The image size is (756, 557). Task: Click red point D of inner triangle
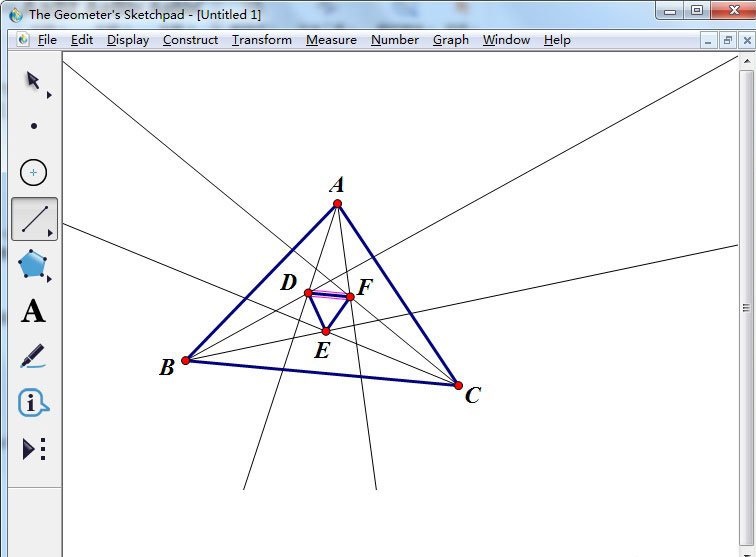(x=309, y=293)
